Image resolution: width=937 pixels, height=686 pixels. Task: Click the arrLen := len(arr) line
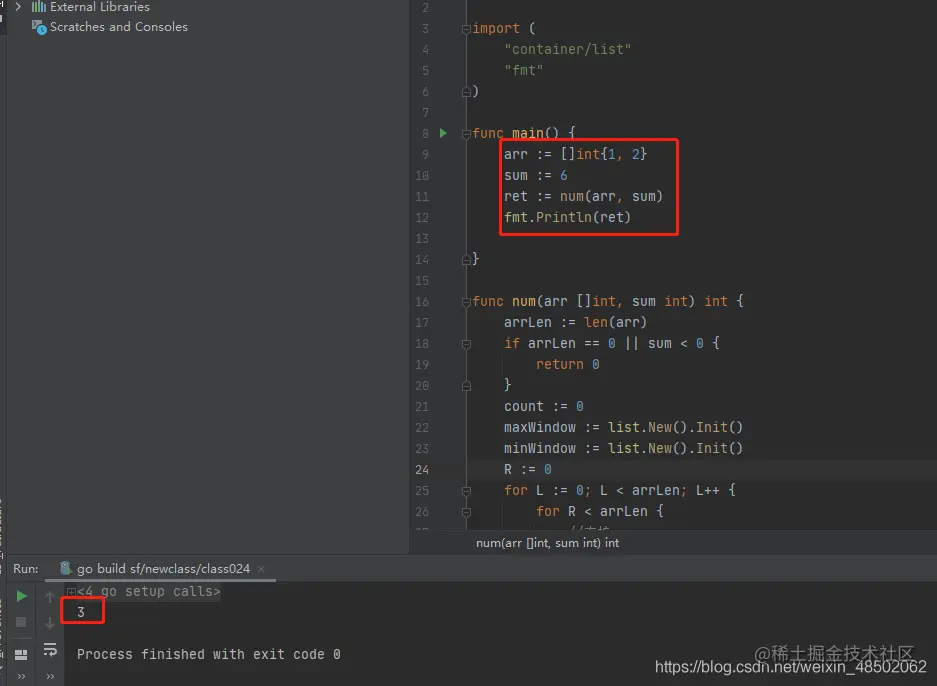[x=575, y=322]
